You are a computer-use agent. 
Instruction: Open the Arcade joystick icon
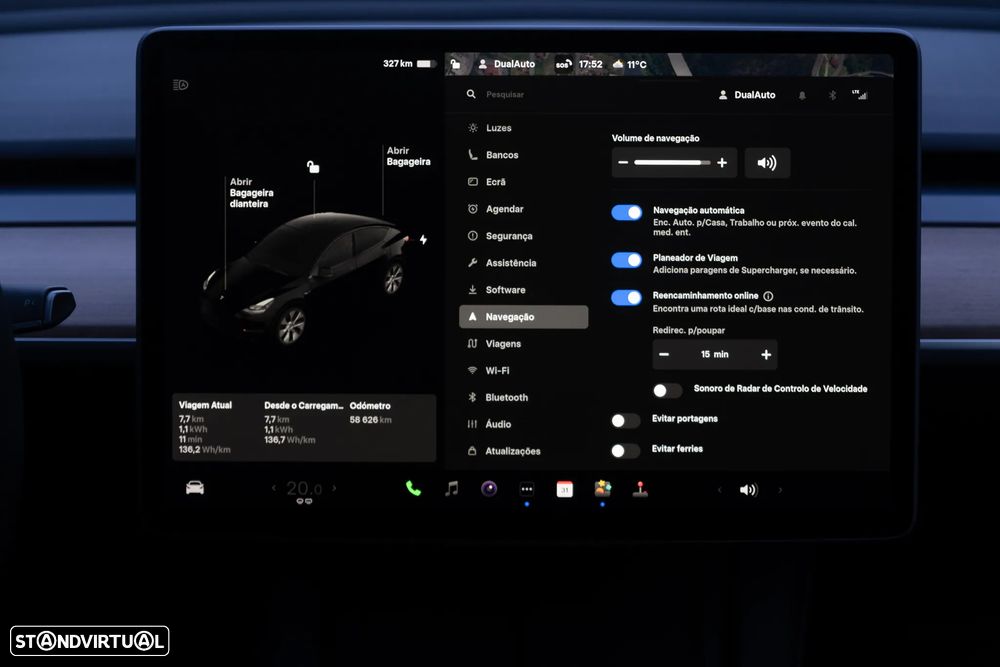640,489
